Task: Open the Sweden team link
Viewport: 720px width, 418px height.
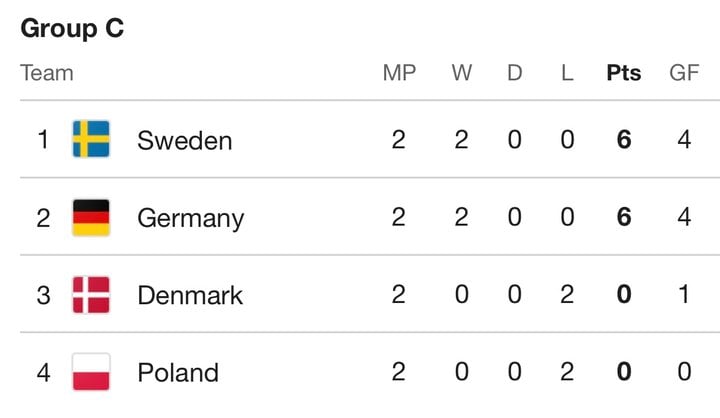Action: pos(185,140)
